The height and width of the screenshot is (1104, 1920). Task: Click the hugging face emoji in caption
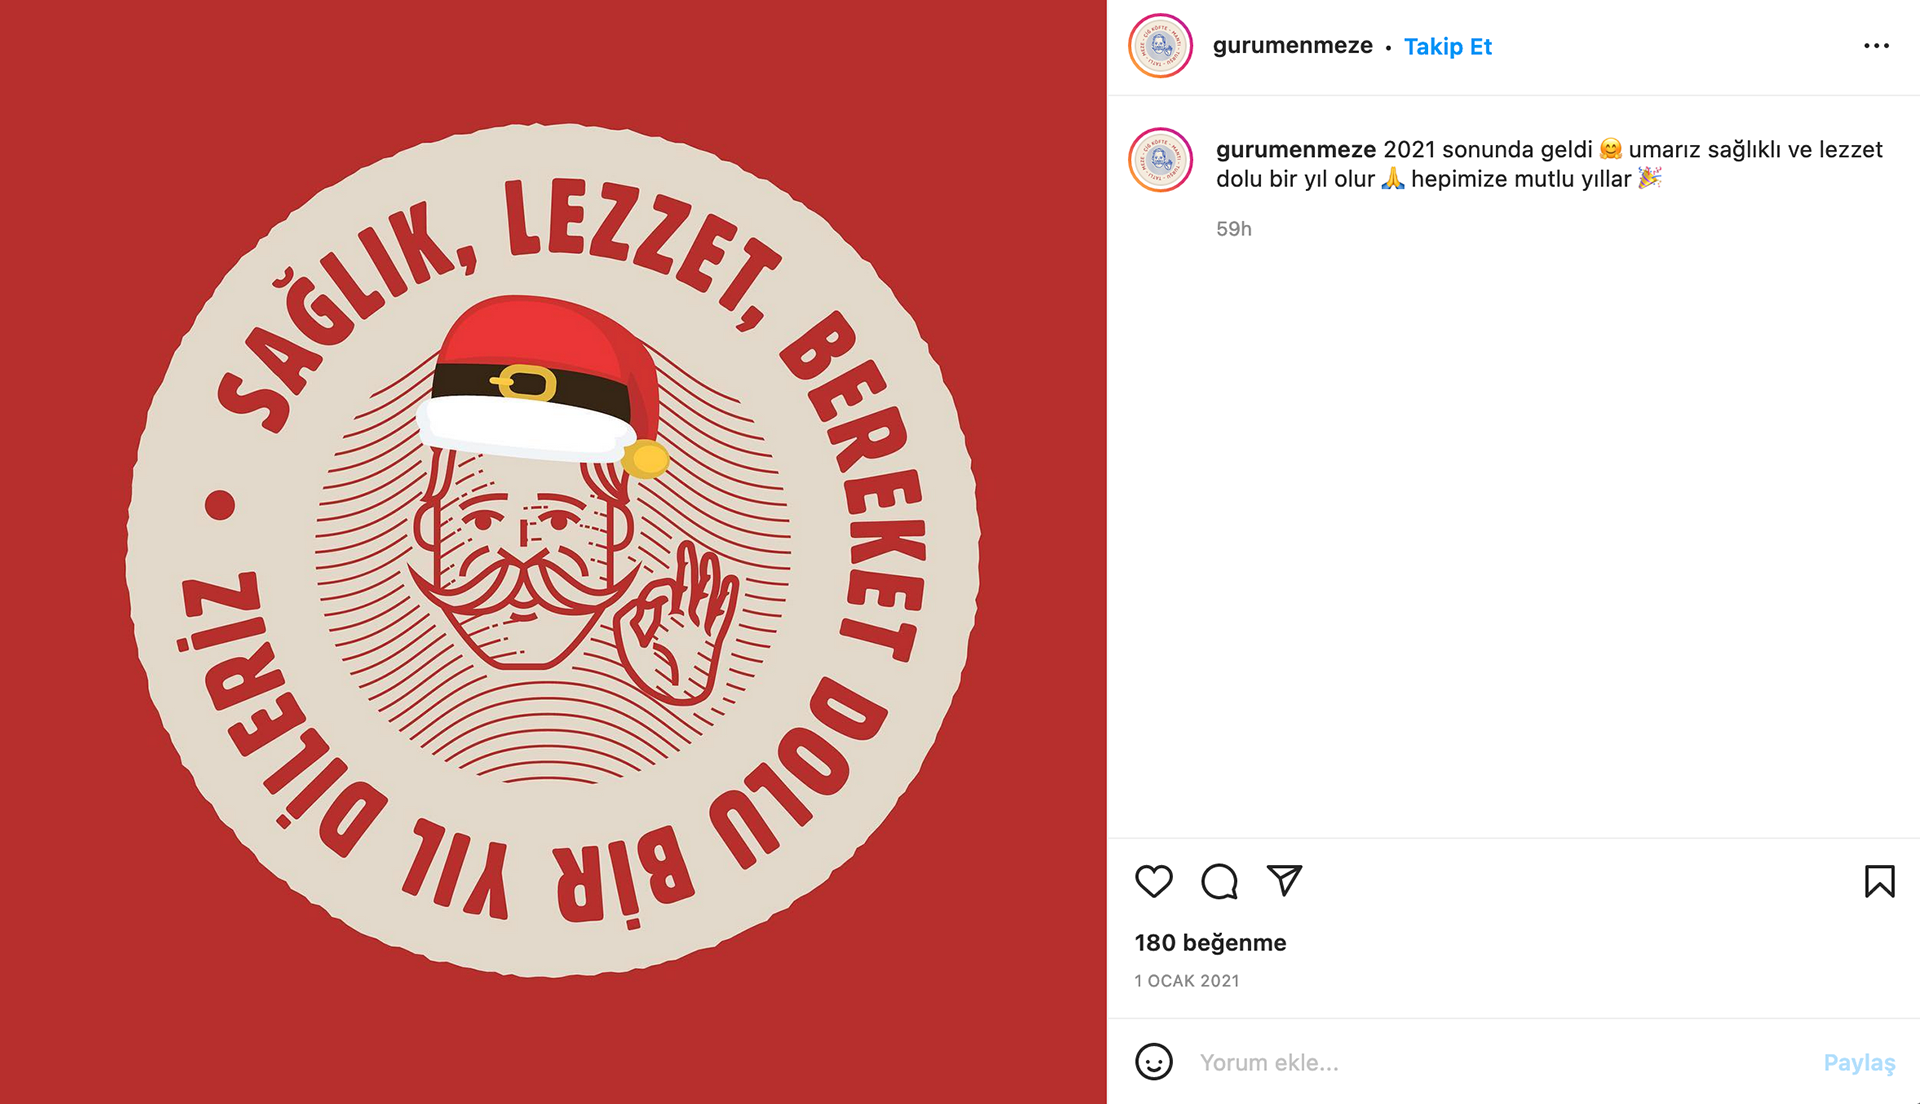(1610, 149)
